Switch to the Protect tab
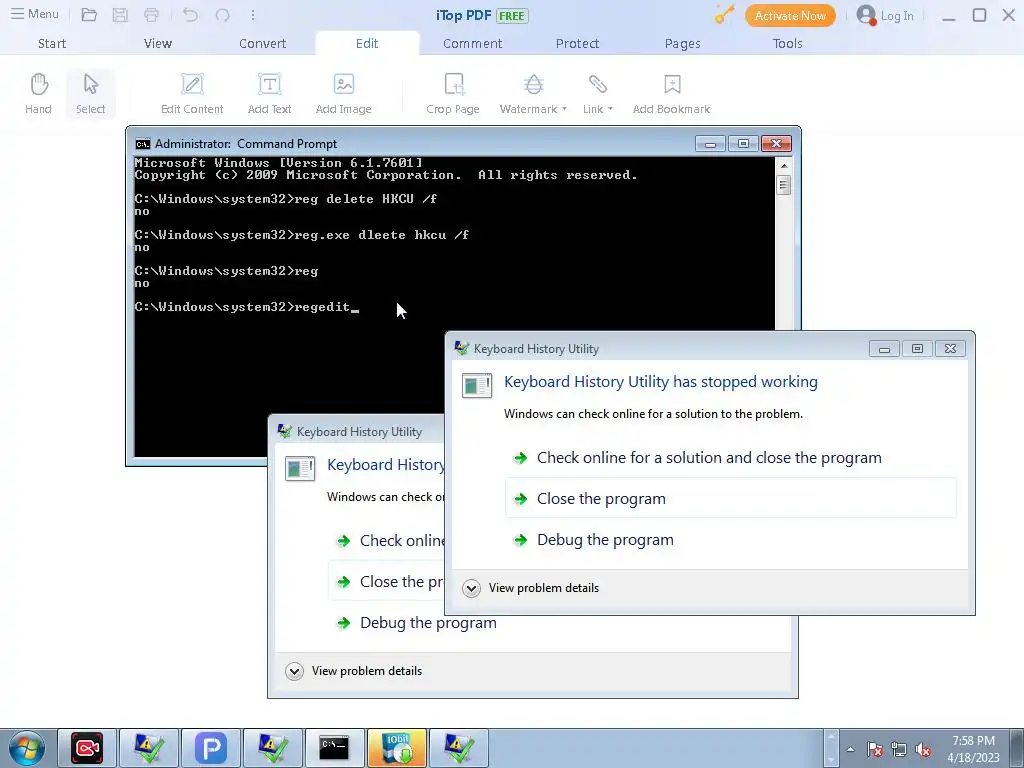The height and width of the screenshot is (768, 1024). (577, 43)
